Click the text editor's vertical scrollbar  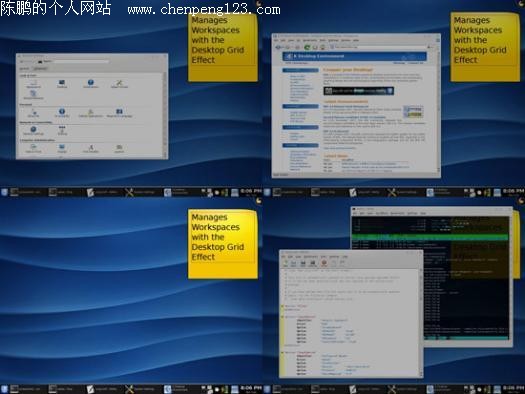point(421,321)
